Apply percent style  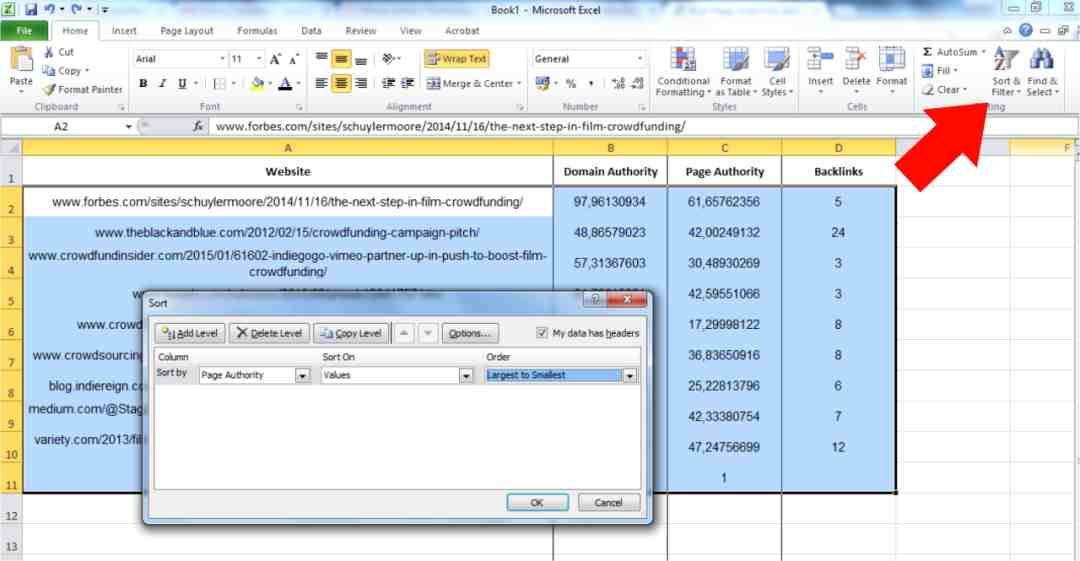(571, 83)
